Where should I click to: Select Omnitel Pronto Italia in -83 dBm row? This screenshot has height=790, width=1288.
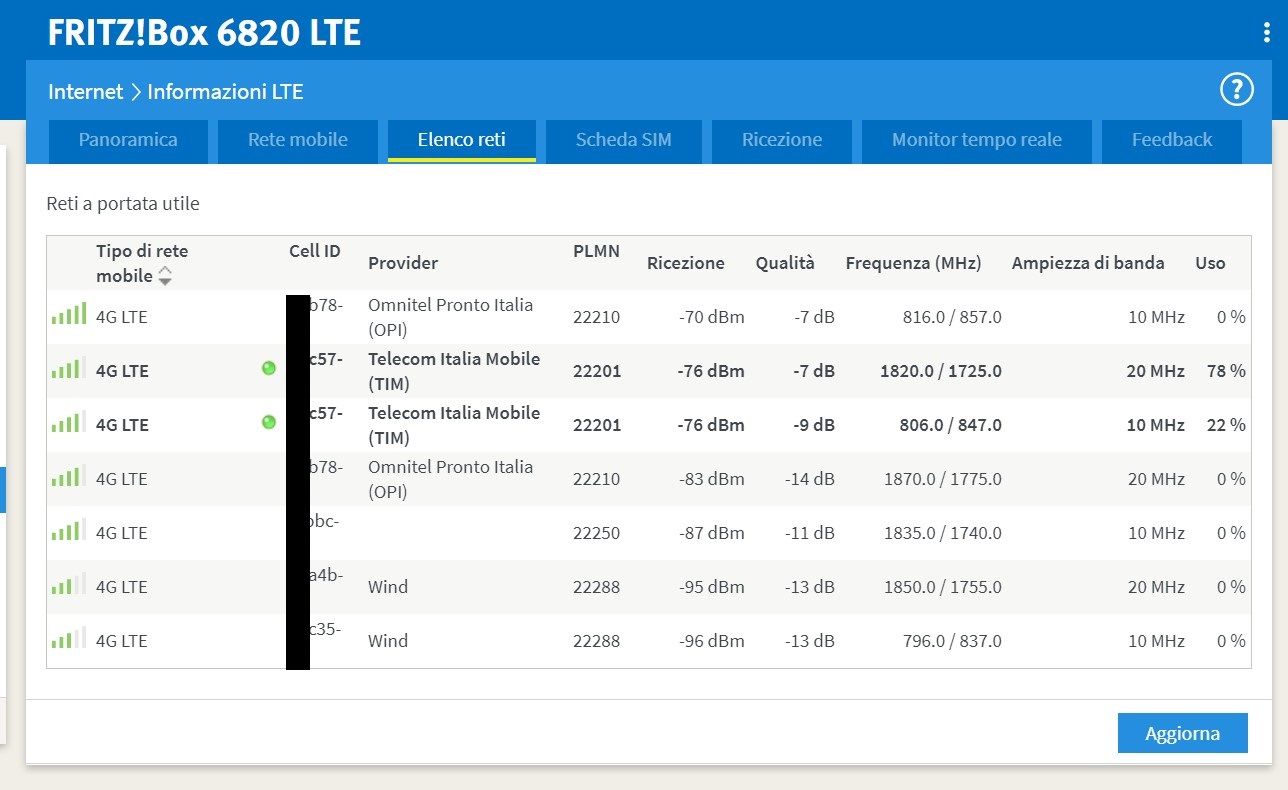451,479
